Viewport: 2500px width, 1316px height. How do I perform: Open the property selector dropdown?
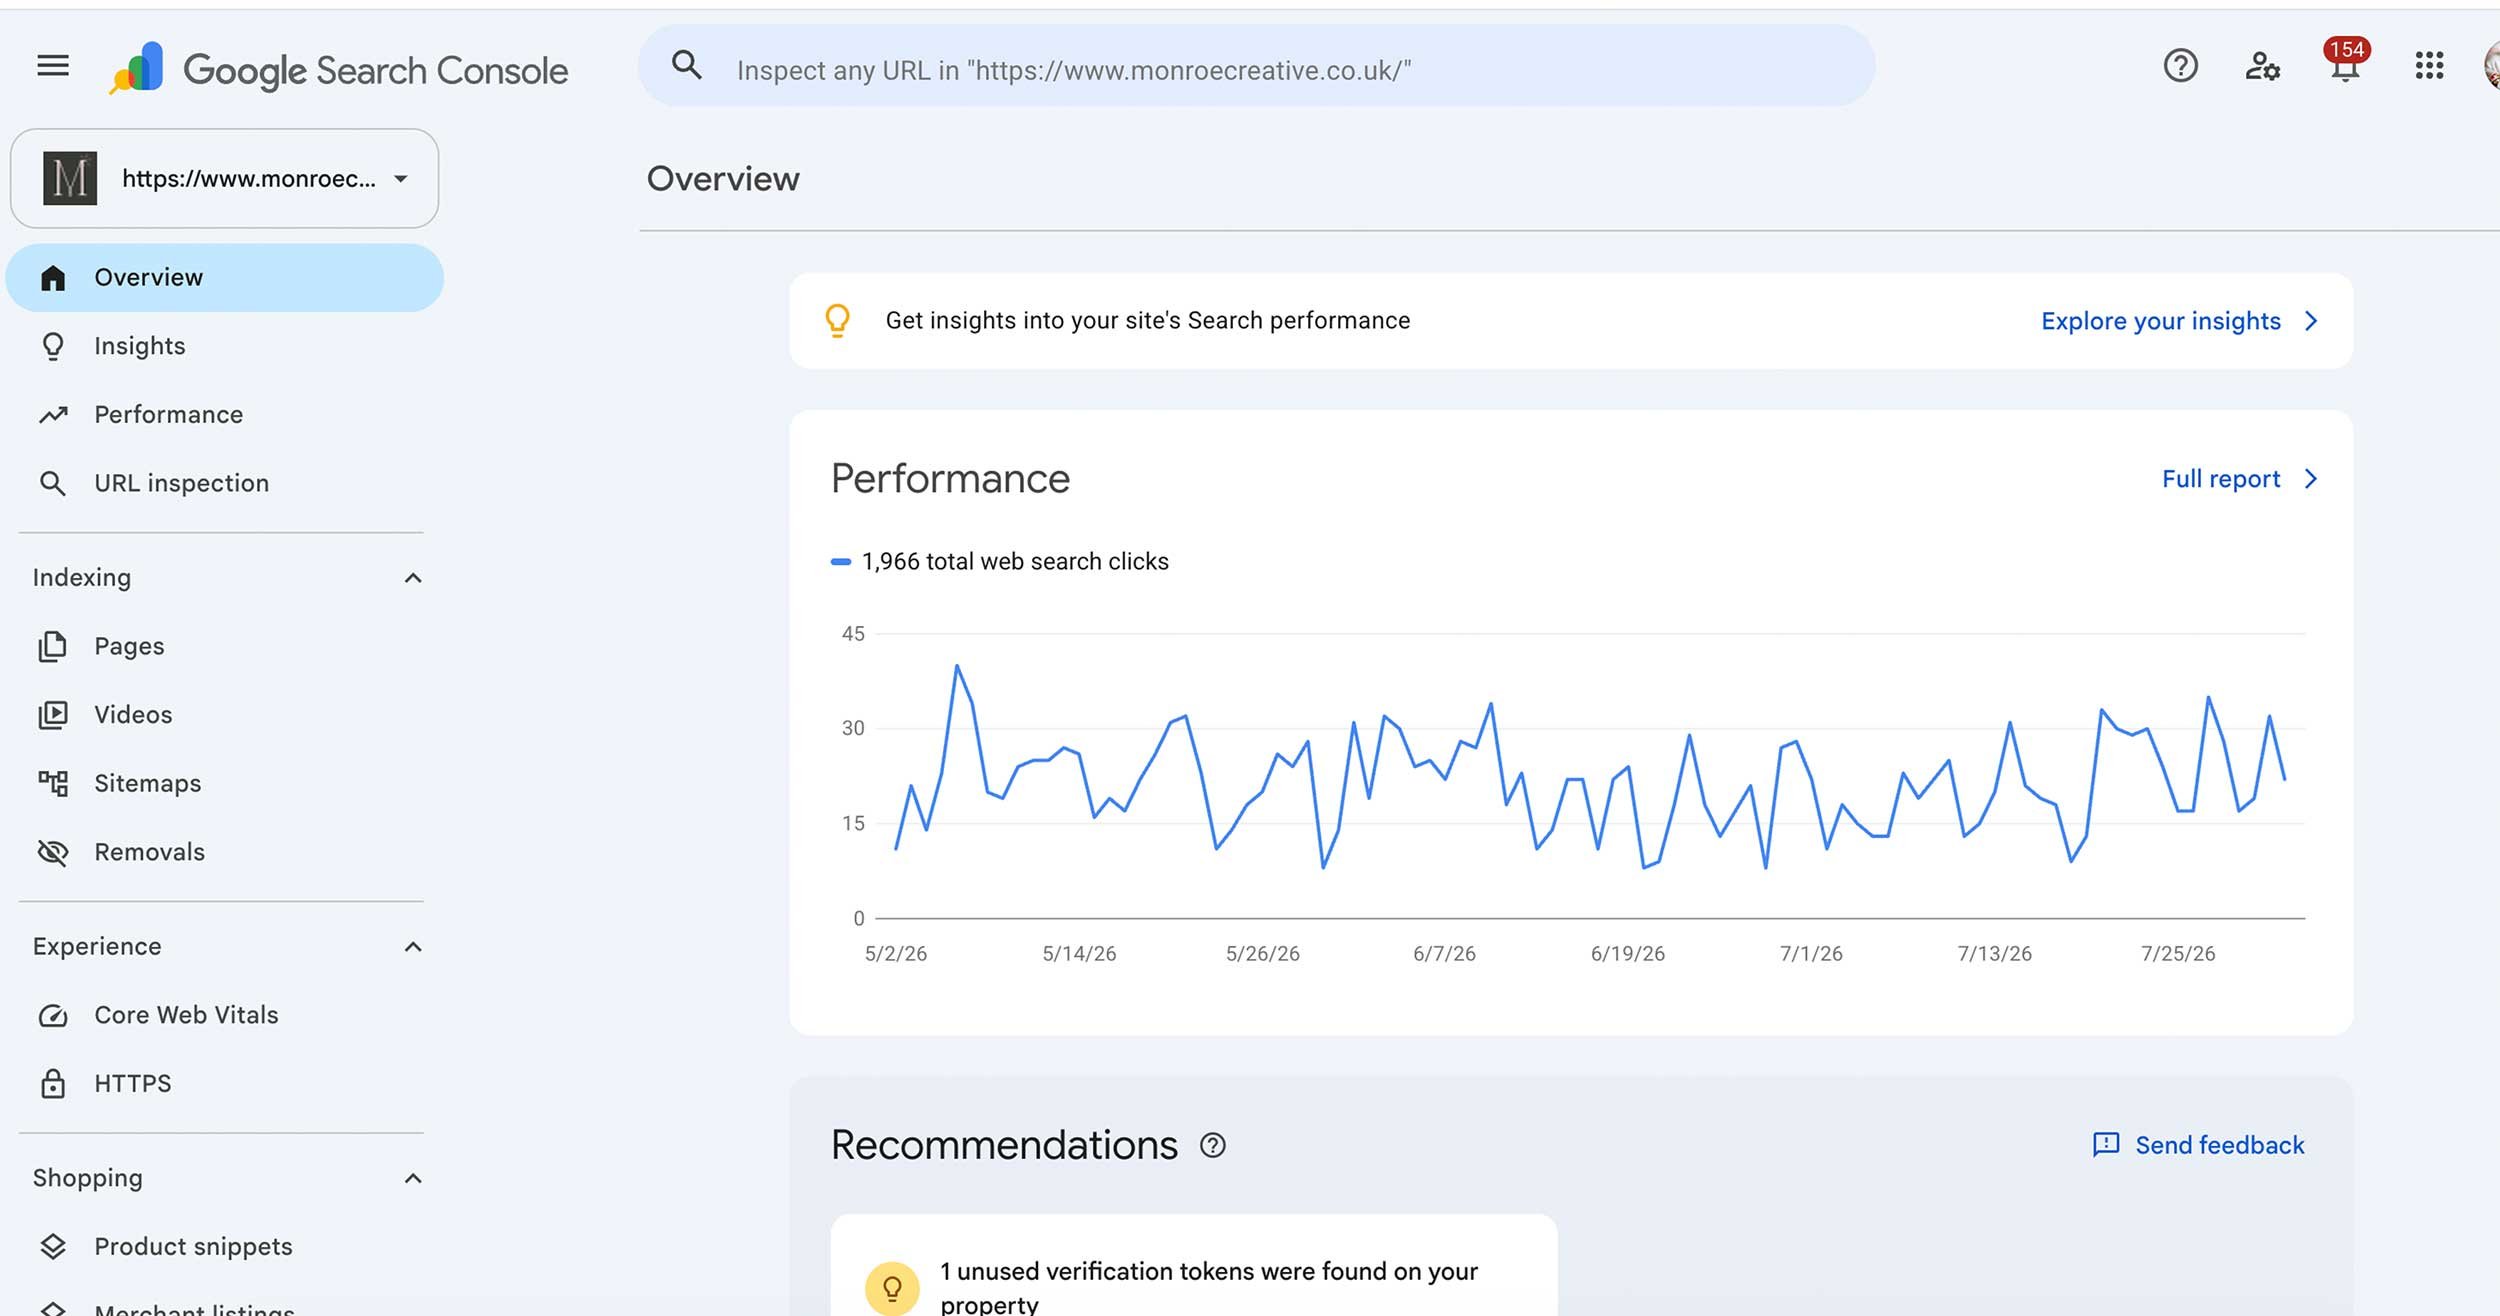225,179
